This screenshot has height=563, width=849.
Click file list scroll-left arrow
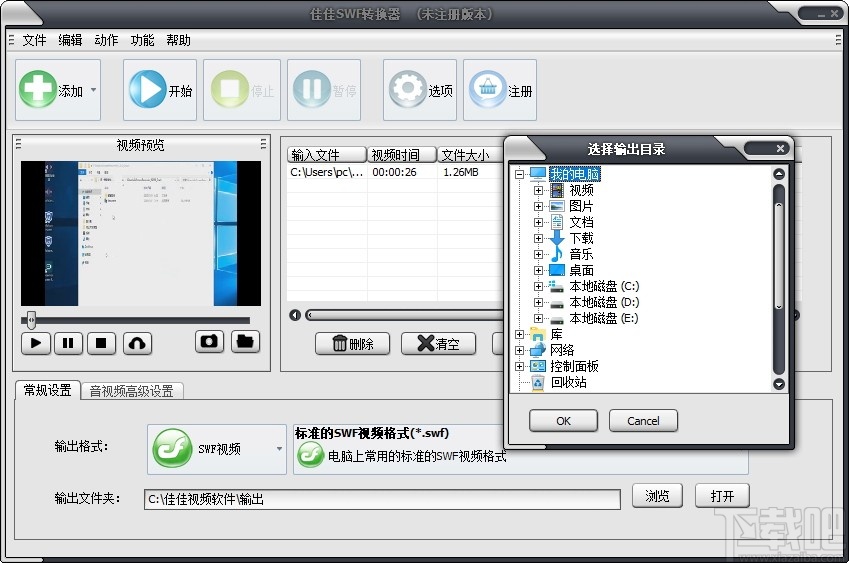[x=295, y=315]
